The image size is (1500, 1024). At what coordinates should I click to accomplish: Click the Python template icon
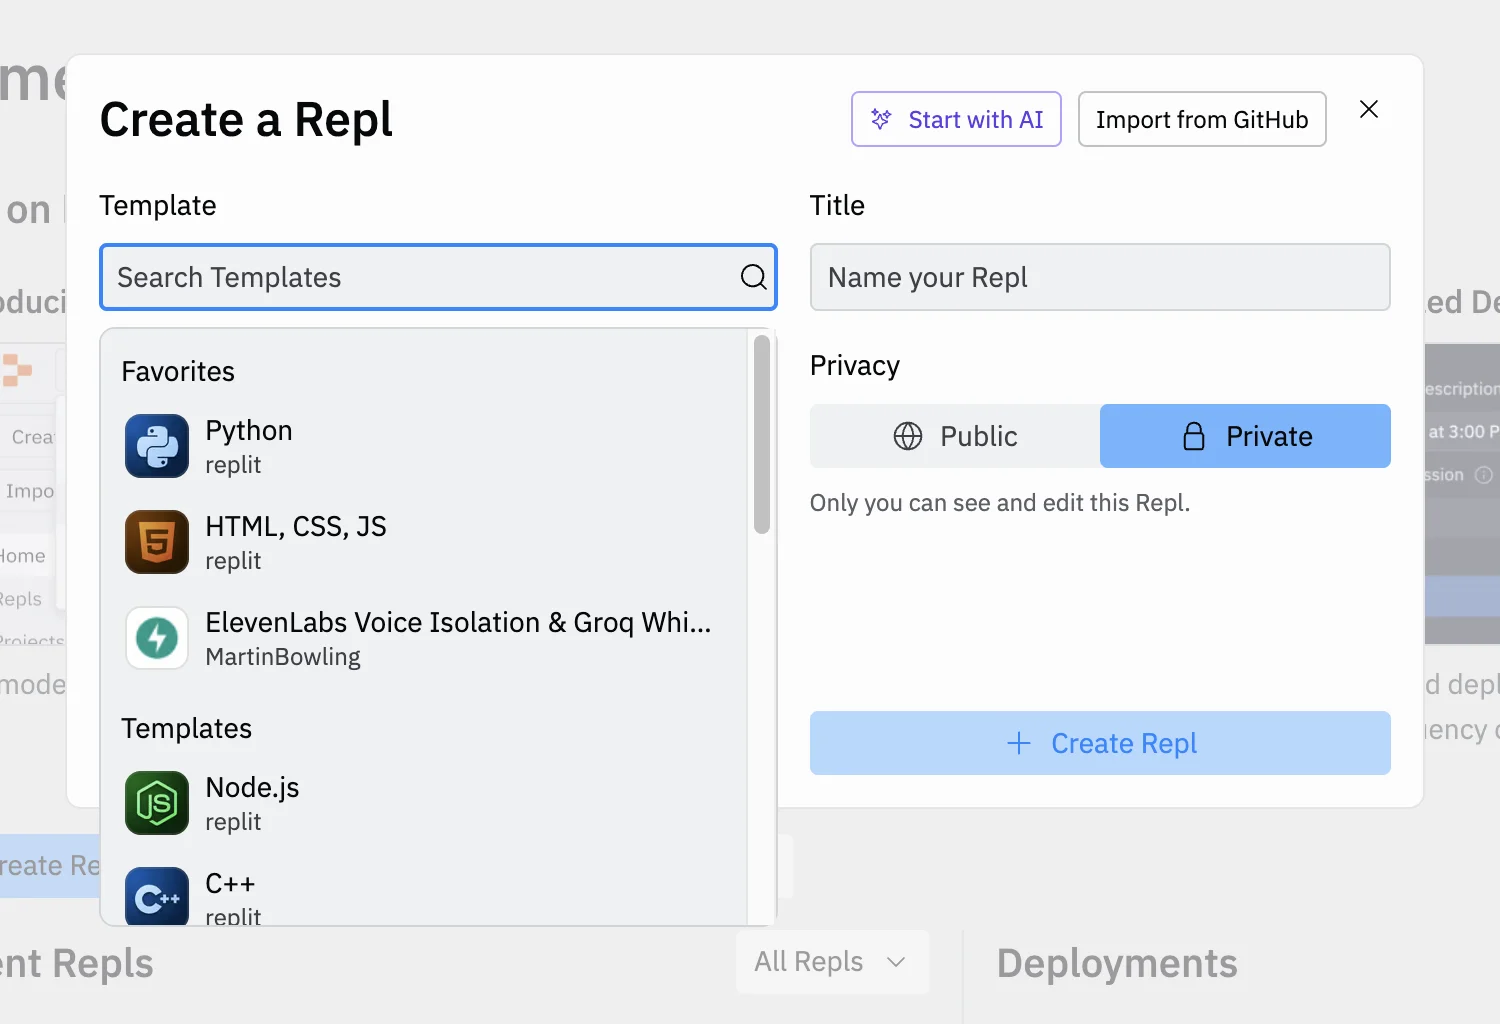[157, 446]
